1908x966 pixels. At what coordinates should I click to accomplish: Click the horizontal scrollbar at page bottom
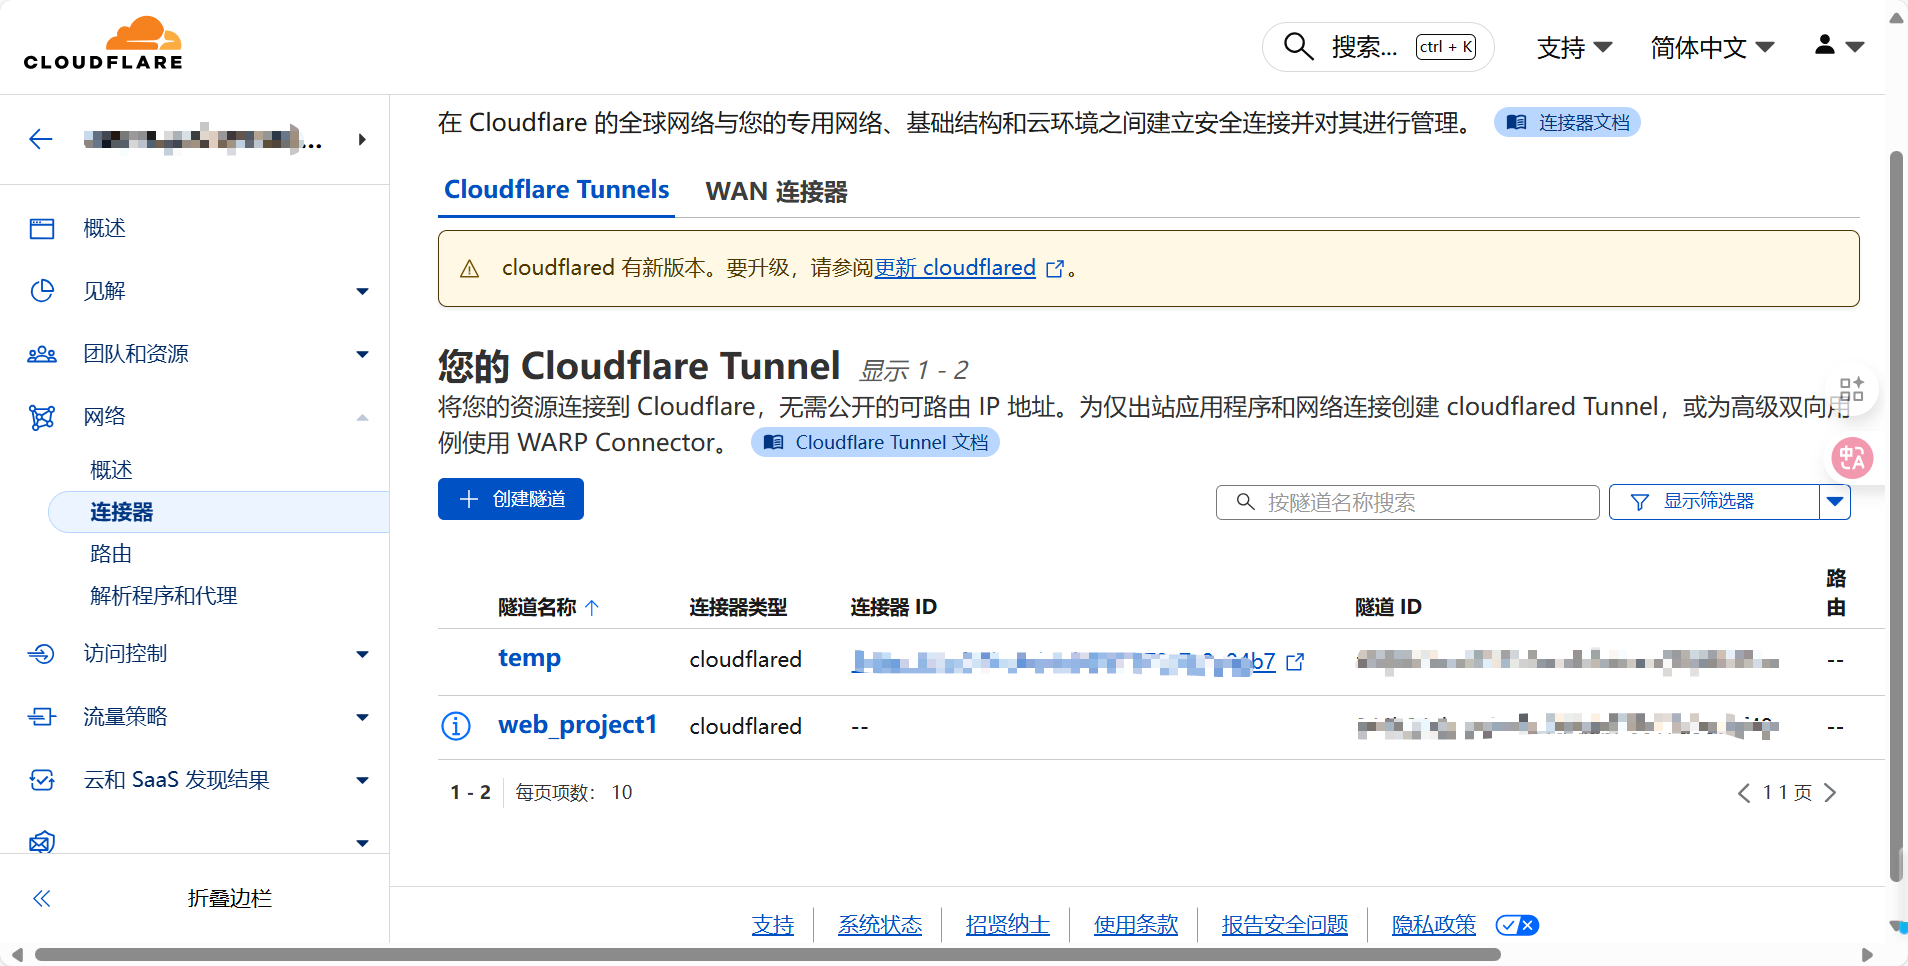click(768, 954)
